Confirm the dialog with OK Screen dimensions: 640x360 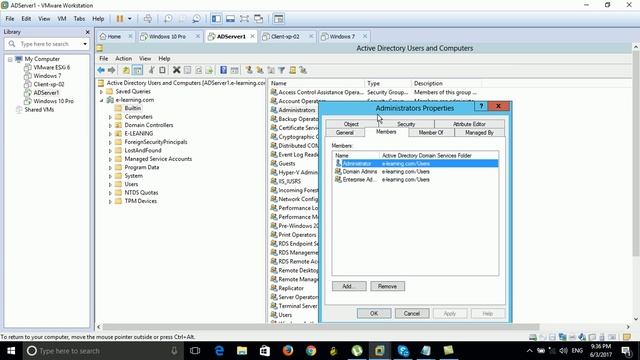(374, 313)
